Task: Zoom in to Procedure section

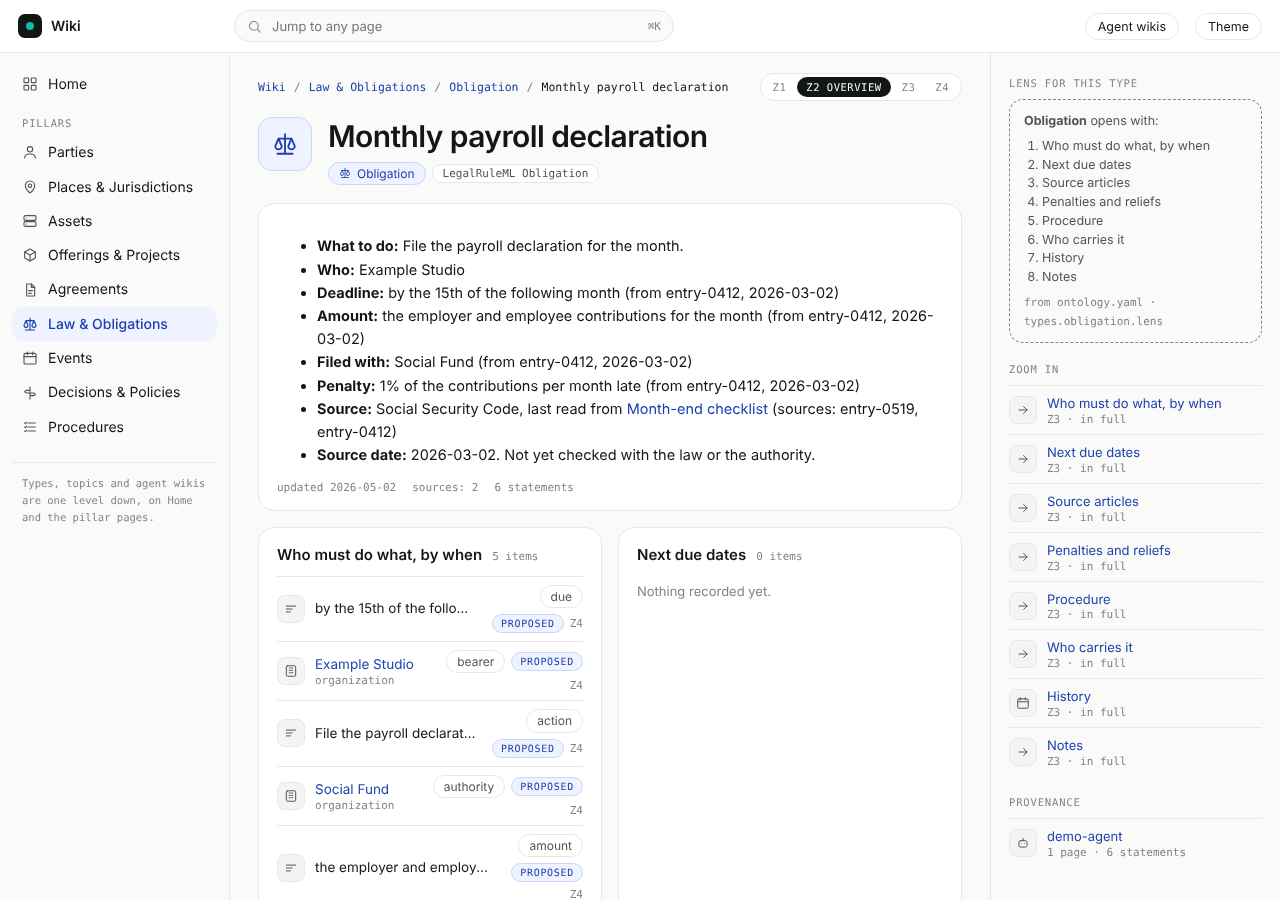Action: click(1078, 599)
